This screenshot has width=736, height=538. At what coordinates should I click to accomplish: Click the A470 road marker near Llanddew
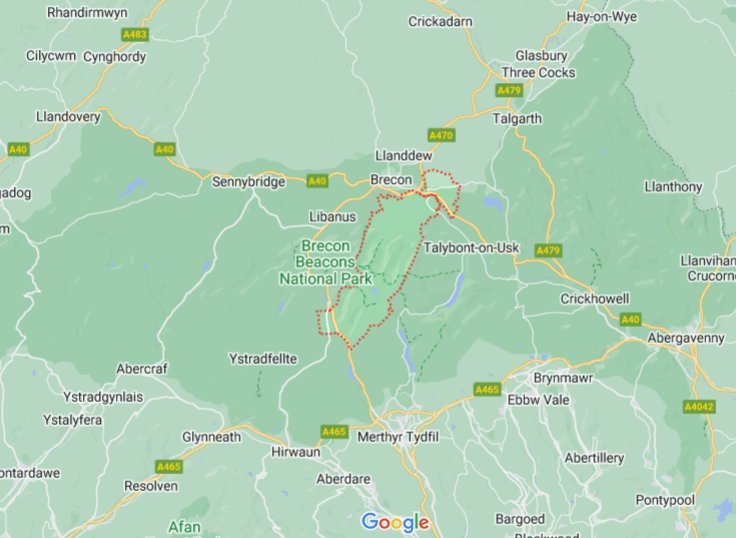point(441,136)
